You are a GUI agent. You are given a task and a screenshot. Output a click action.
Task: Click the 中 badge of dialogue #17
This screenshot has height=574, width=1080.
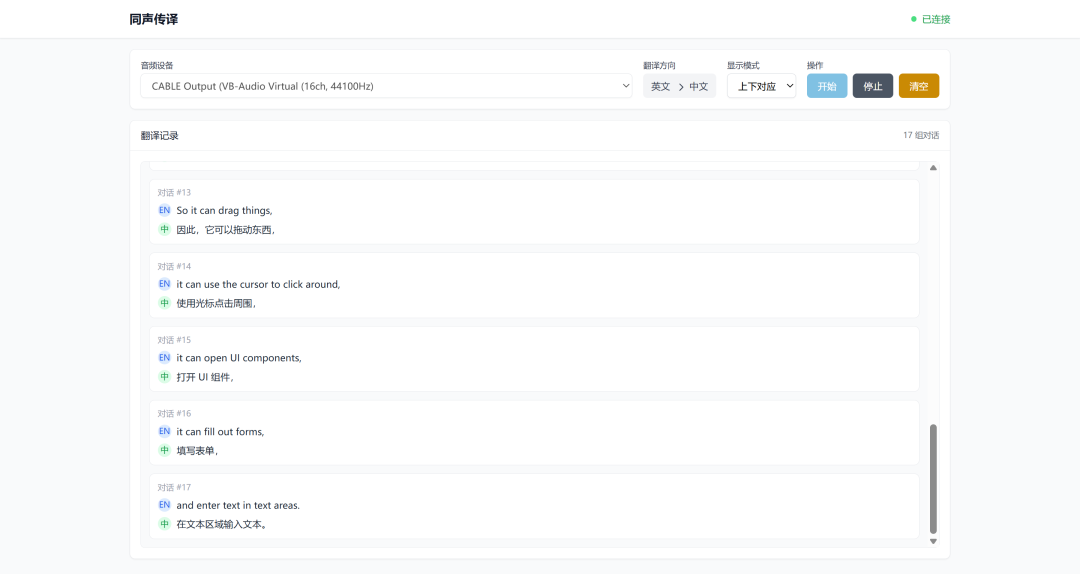[x=164, y=524]
